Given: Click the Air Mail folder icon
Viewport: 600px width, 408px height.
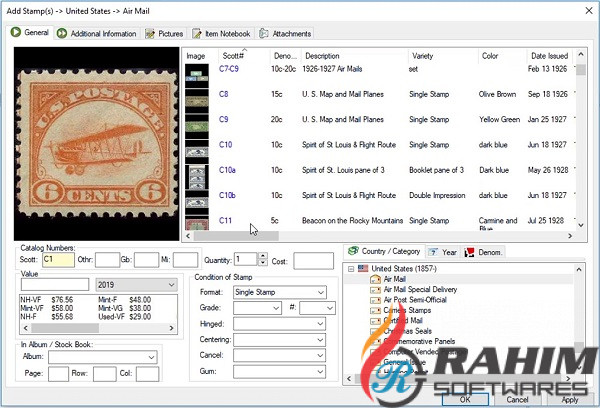Looking at the screenshot, I should pos(376,279).
